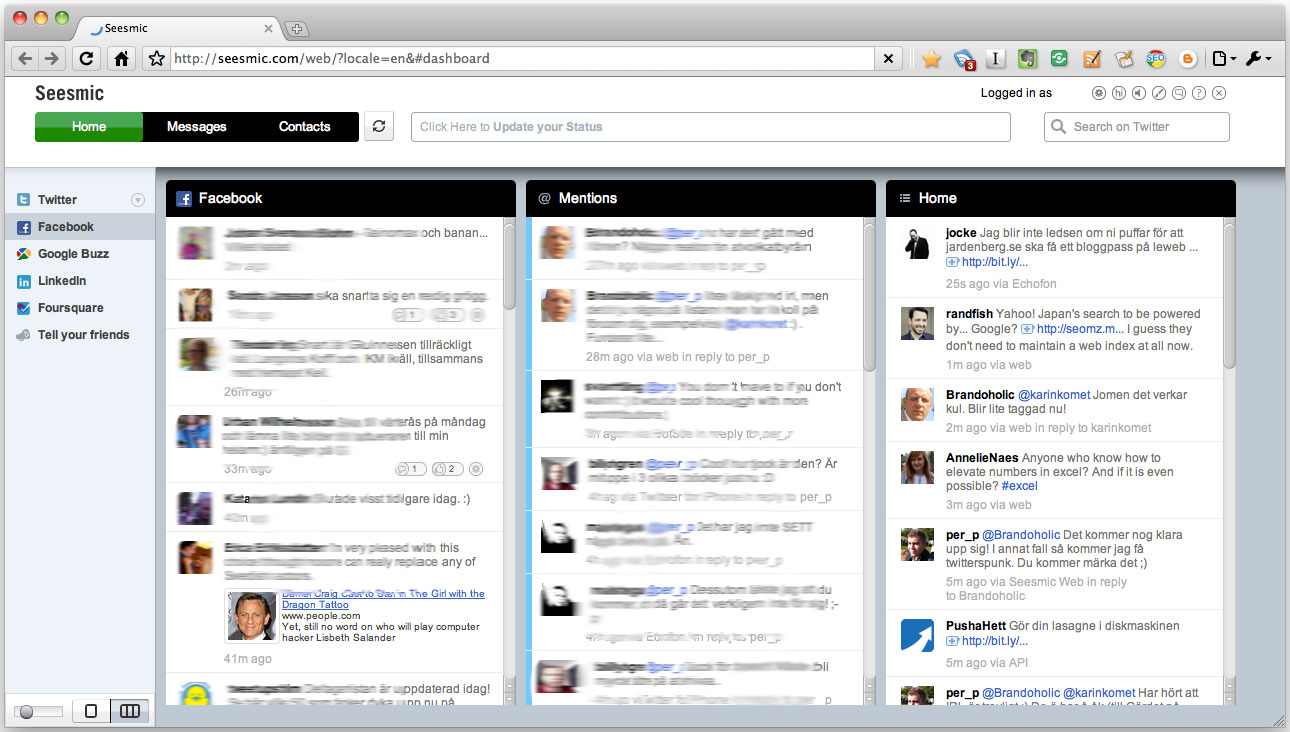Click the Daniel Craig article thumbnail
This screenshot has height=732, width=1290.
[x=252, y=615]
